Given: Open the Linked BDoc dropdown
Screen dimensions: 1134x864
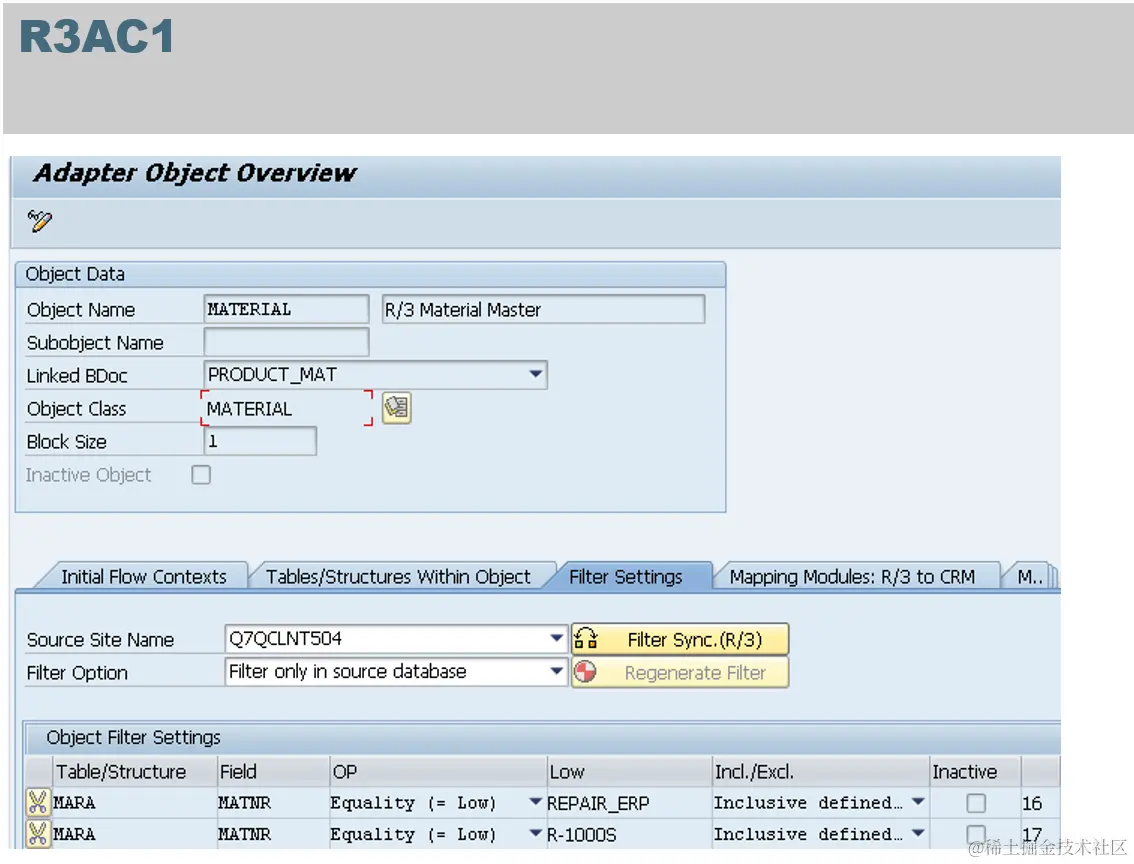Looking at the screenshot, I should click(x=535, y=375).
